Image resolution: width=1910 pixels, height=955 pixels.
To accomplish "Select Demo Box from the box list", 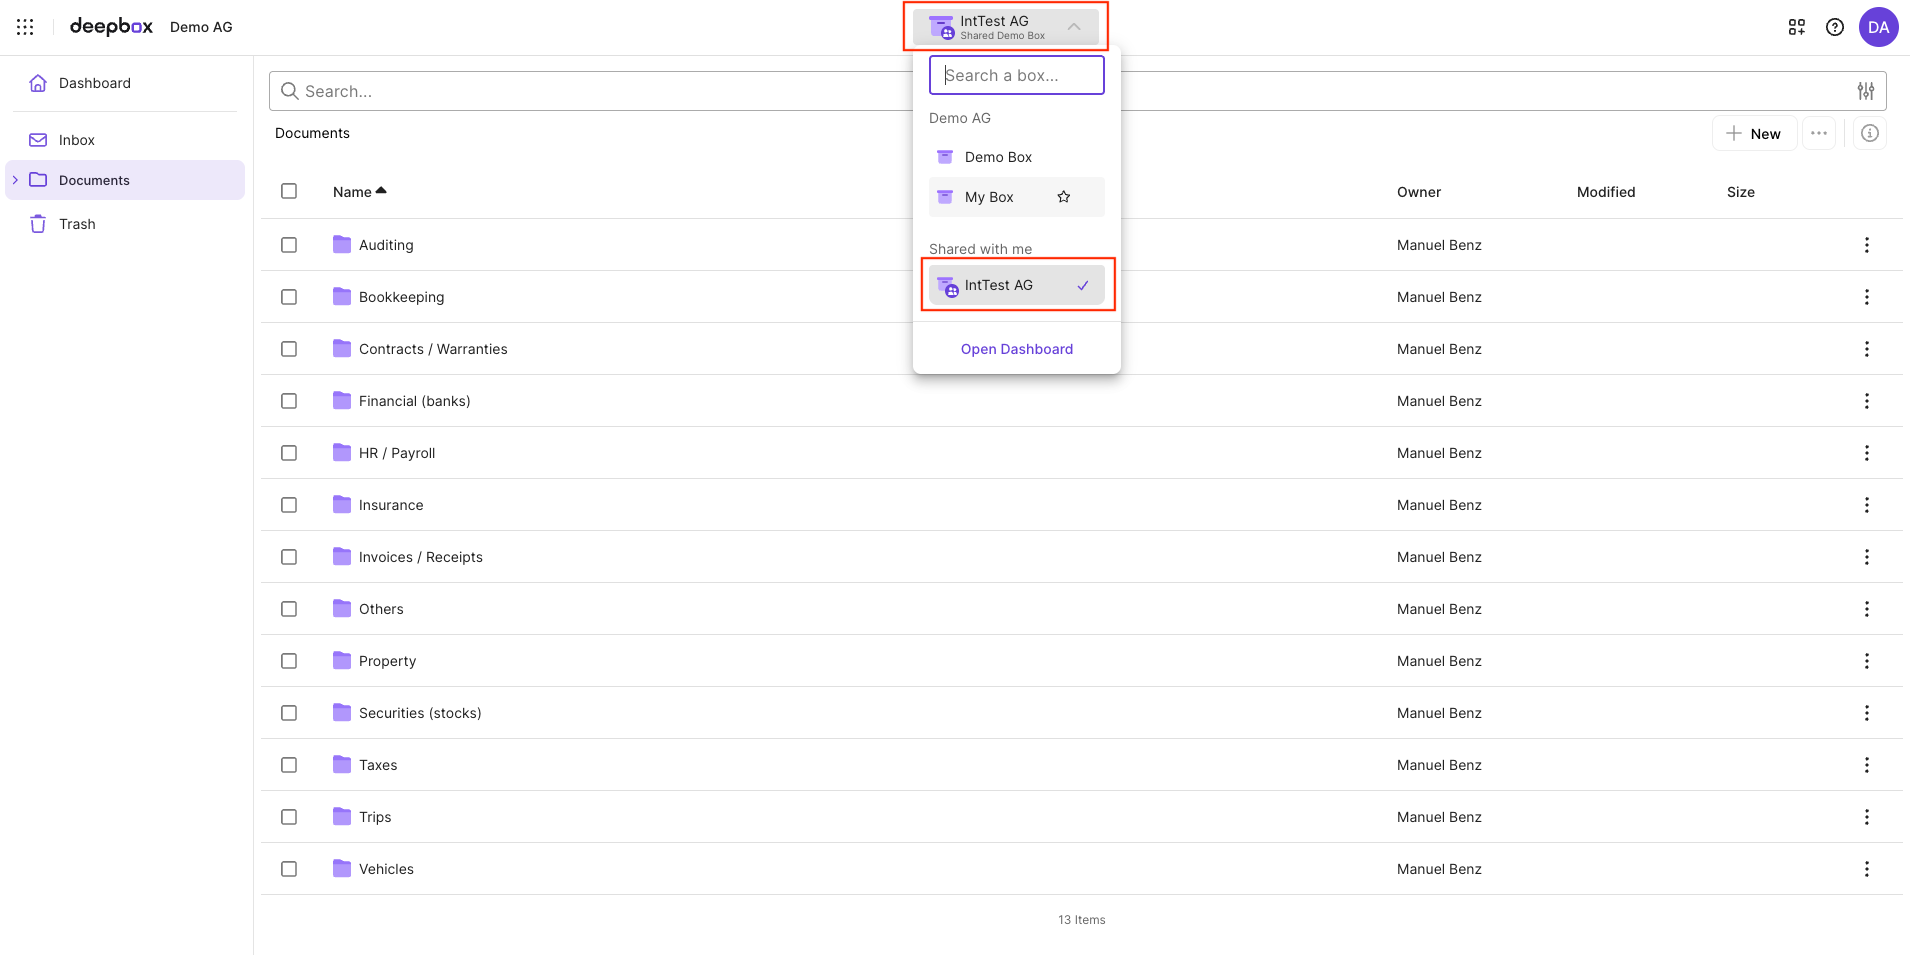I will point(998,157).
